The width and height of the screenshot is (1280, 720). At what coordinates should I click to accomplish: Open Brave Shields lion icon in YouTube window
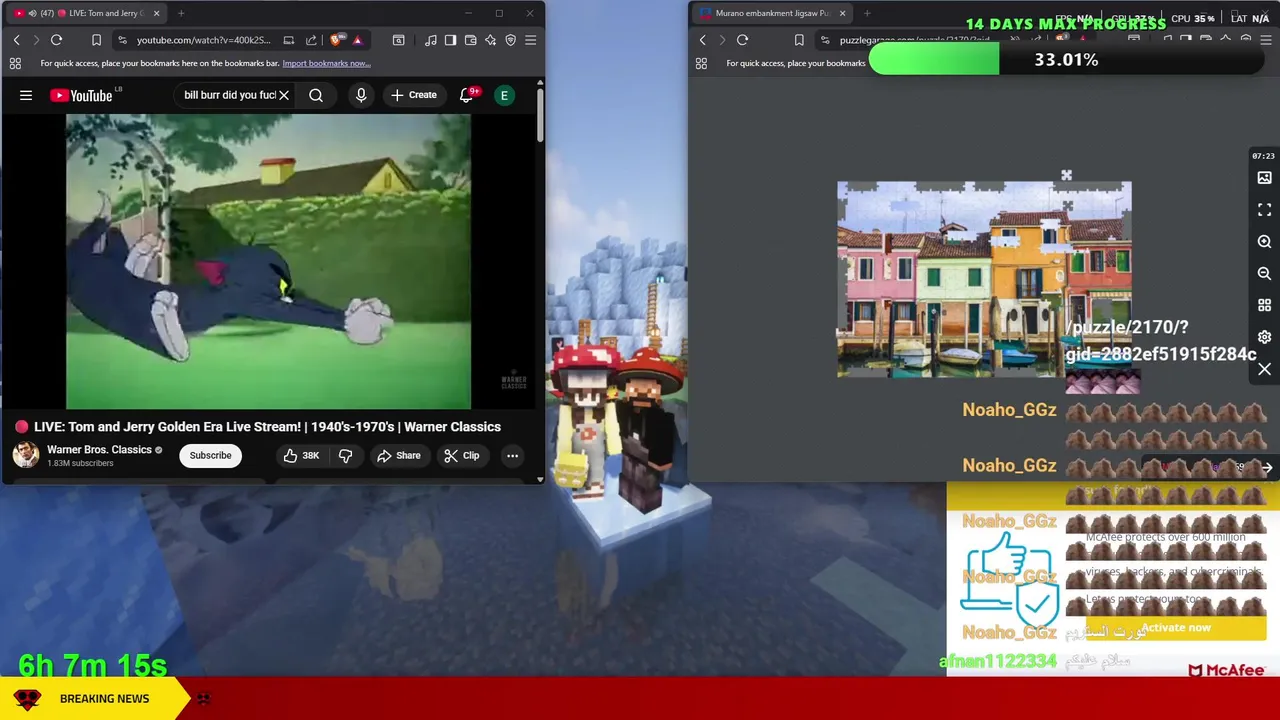pyautogui.click(x=335, y=40)
